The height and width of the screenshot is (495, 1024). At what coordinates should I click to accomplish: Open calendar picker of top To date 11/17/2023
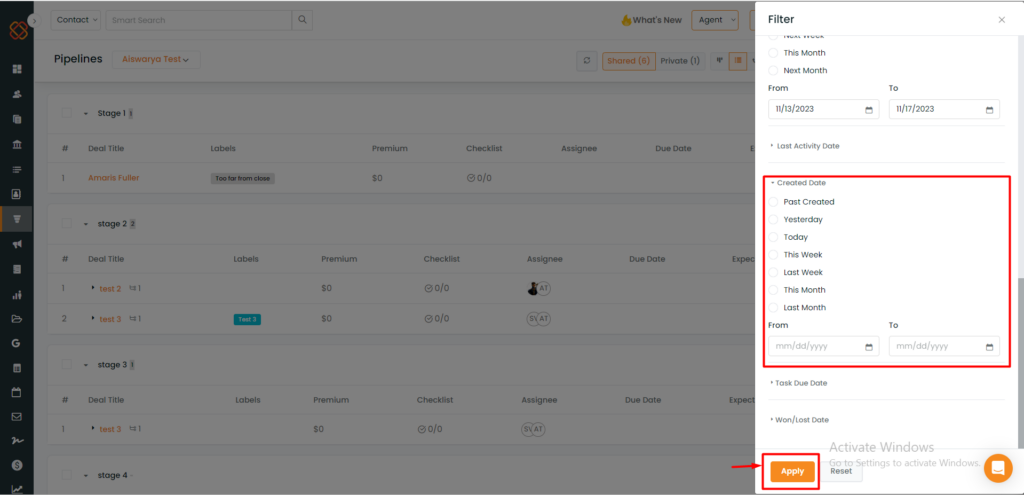(989, 110)
